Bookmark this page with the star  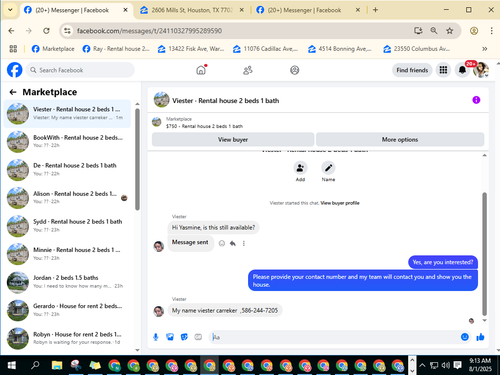coord(450,31)
